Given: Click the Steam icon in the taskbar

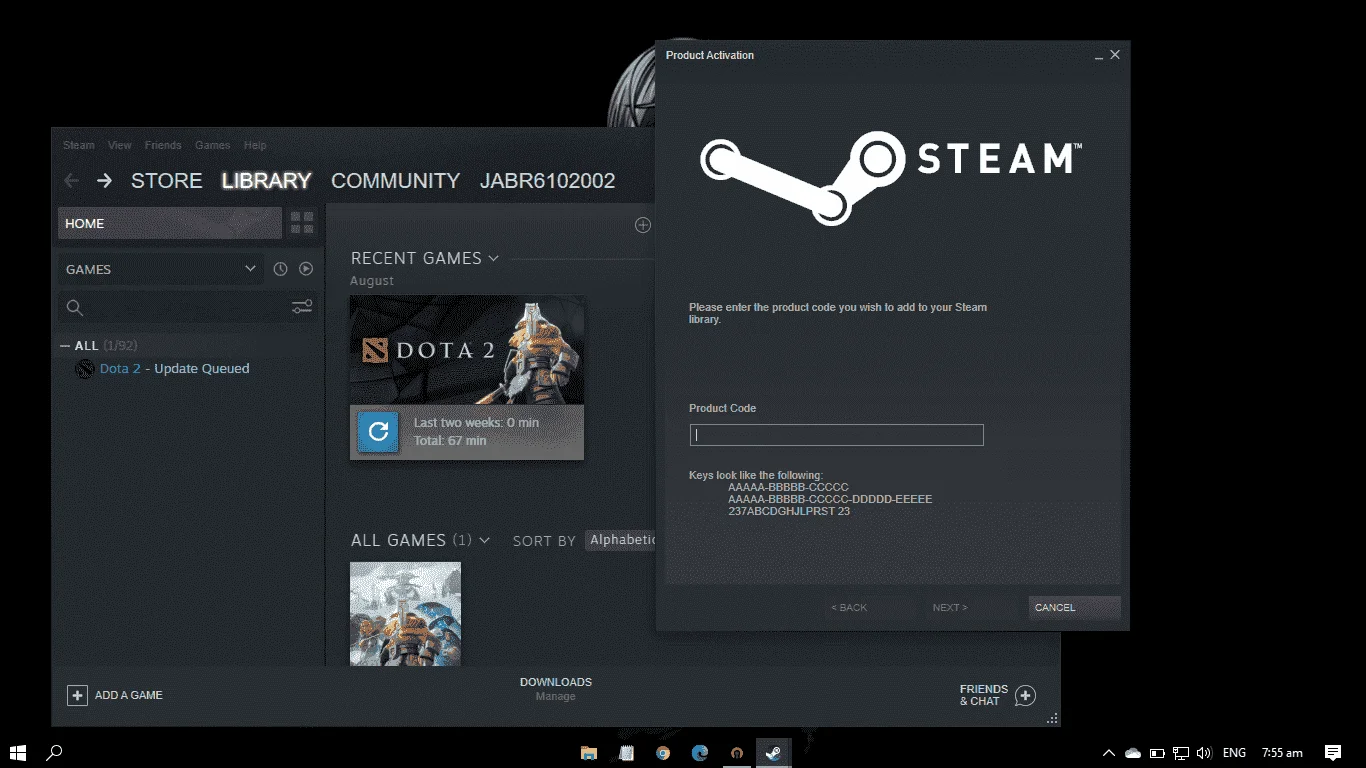Looking at the screenshot, I should [773, 753].
